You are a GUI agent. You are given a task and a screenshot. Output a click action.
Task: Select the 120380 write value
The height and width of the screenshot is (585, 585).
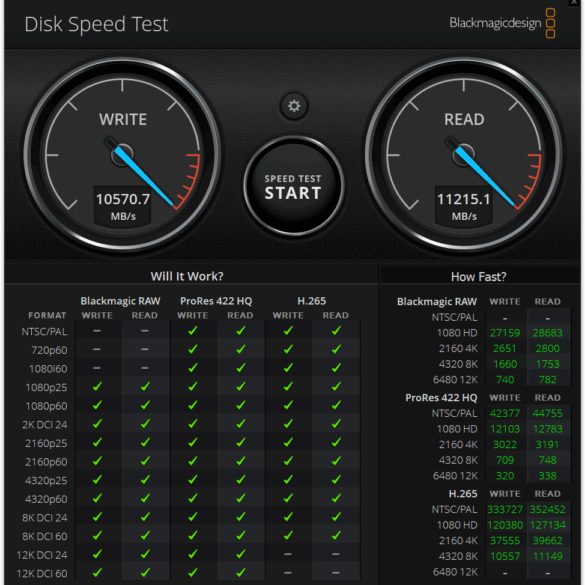[x=505, y=525]
